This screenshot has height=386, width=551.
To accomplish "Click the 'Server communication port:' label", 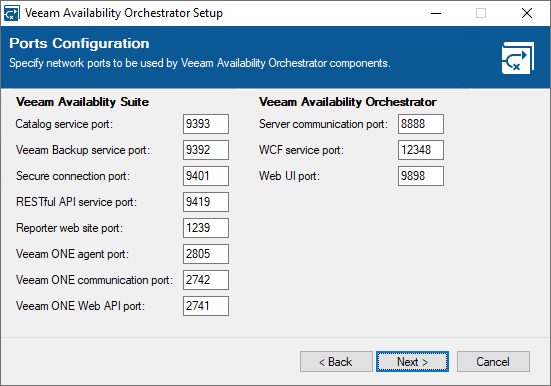I will click(x=323, y=124).
